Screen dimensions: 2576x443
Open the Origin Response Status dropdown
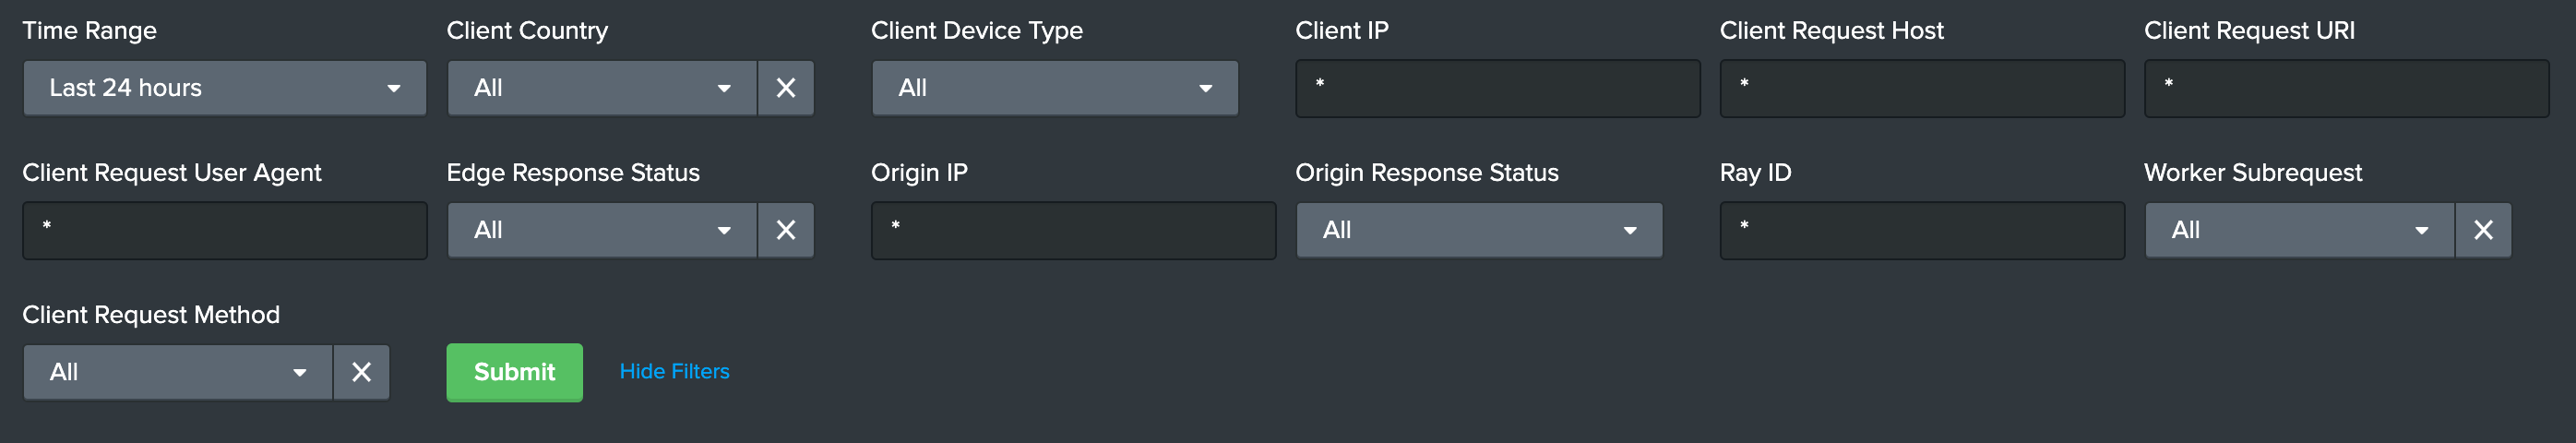[x=1478, y=230]
